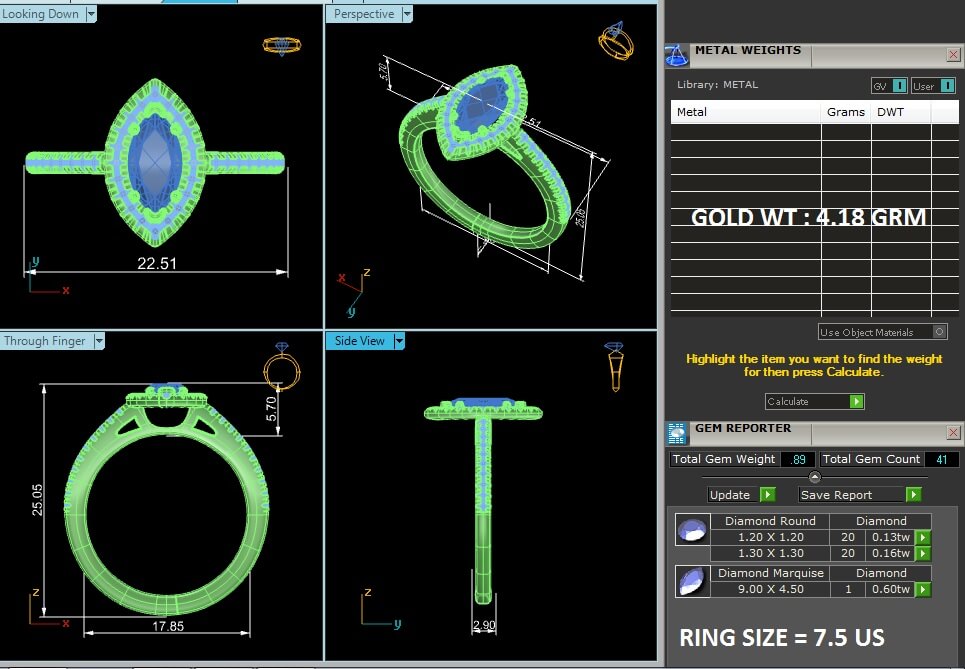Click green arrow beside 0.16tw row
Screen dimensions: 965x669
click(923, 553)
